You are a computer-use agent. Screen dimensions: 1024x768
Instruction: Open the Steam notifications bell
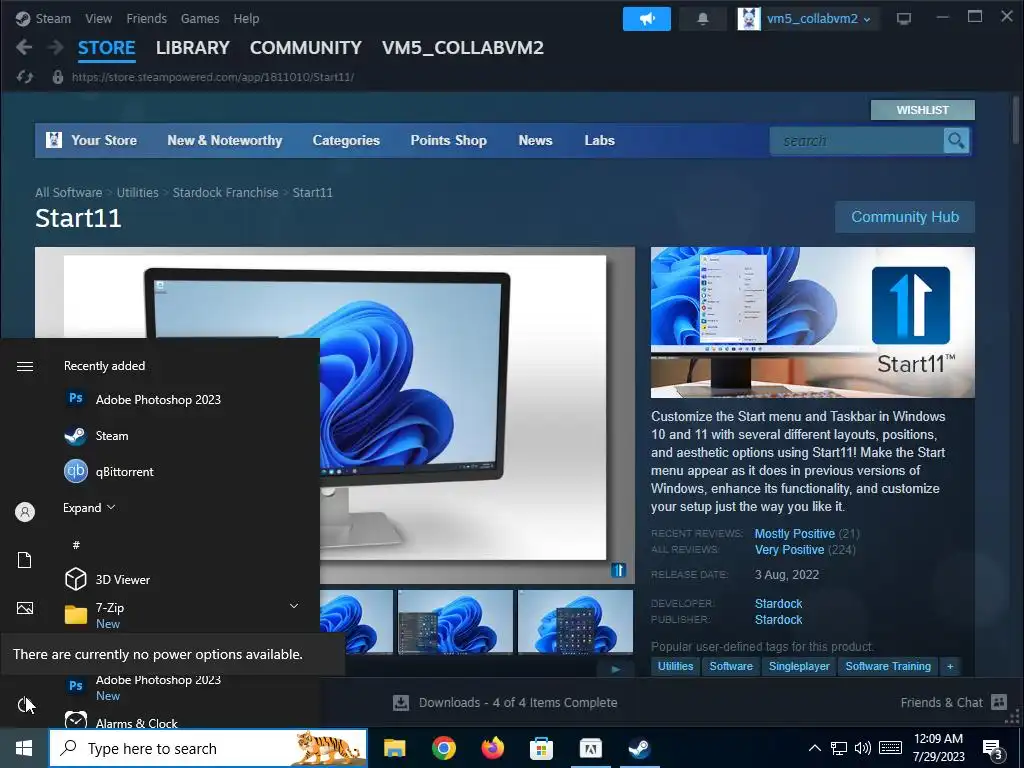(x=703, y=19)
